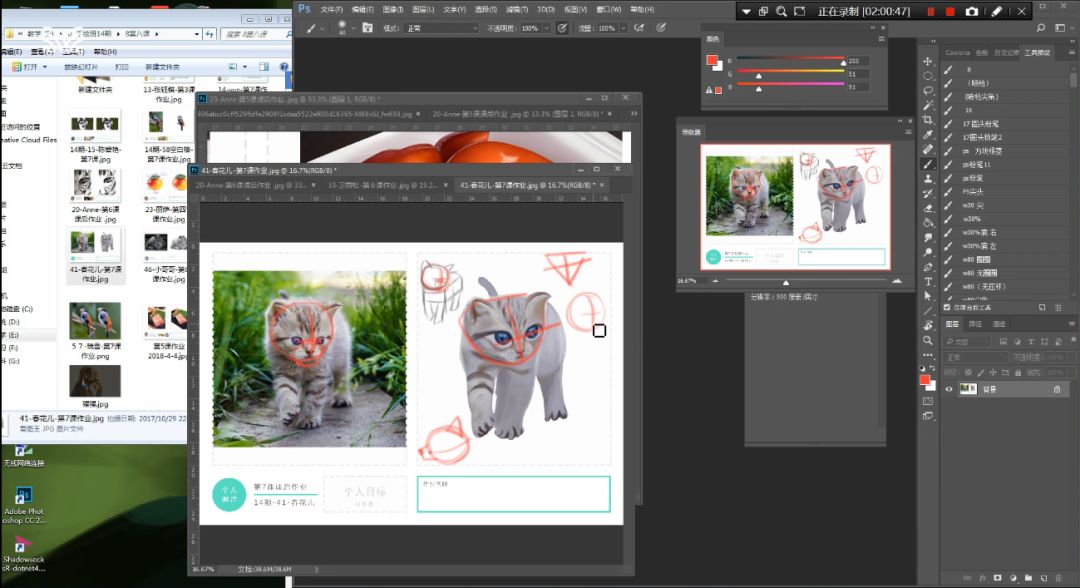Viewport: 1080px width, 588px height.
Task: Toggle airbrush mode in the options bar
Action: click(x=637, y=28)
